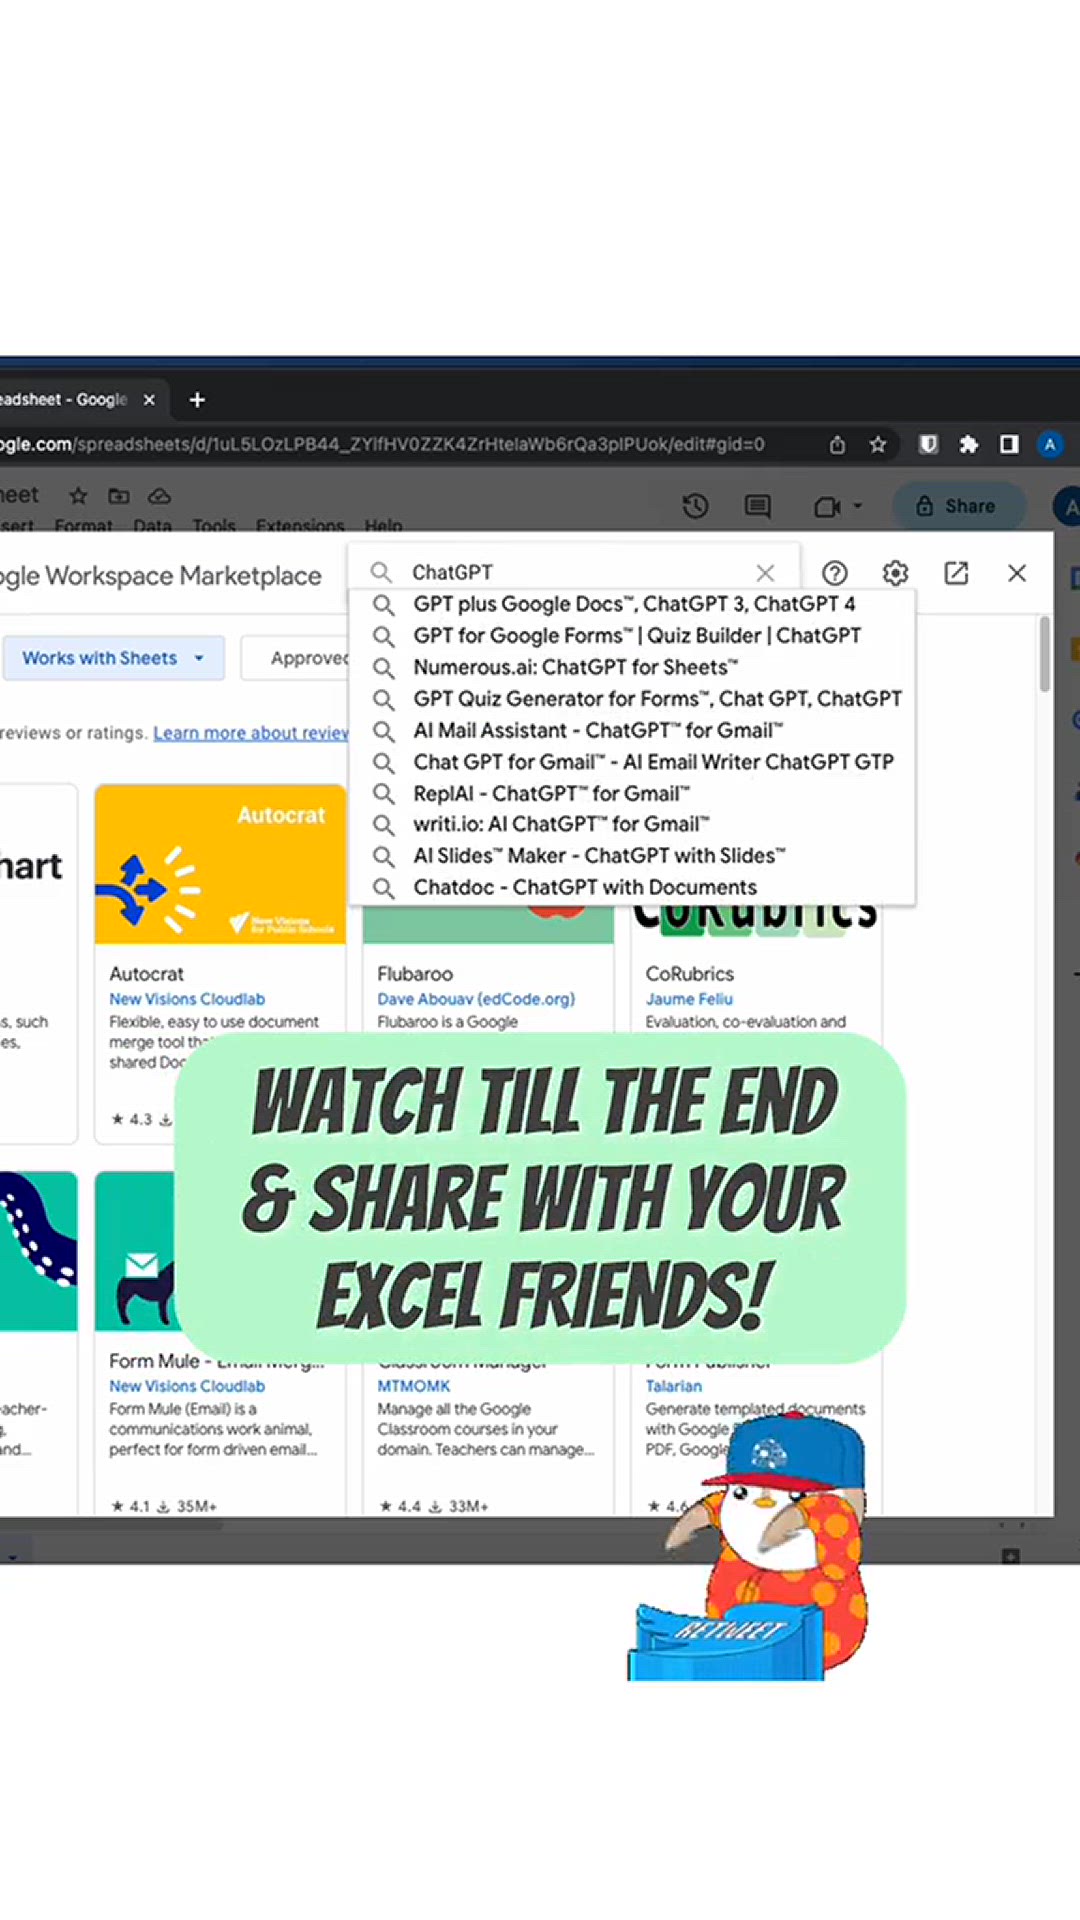Start a meeting with camera icon
Image resolution: width=1080 pixels, height=1920 pixels.
click(x=826, y=507)
